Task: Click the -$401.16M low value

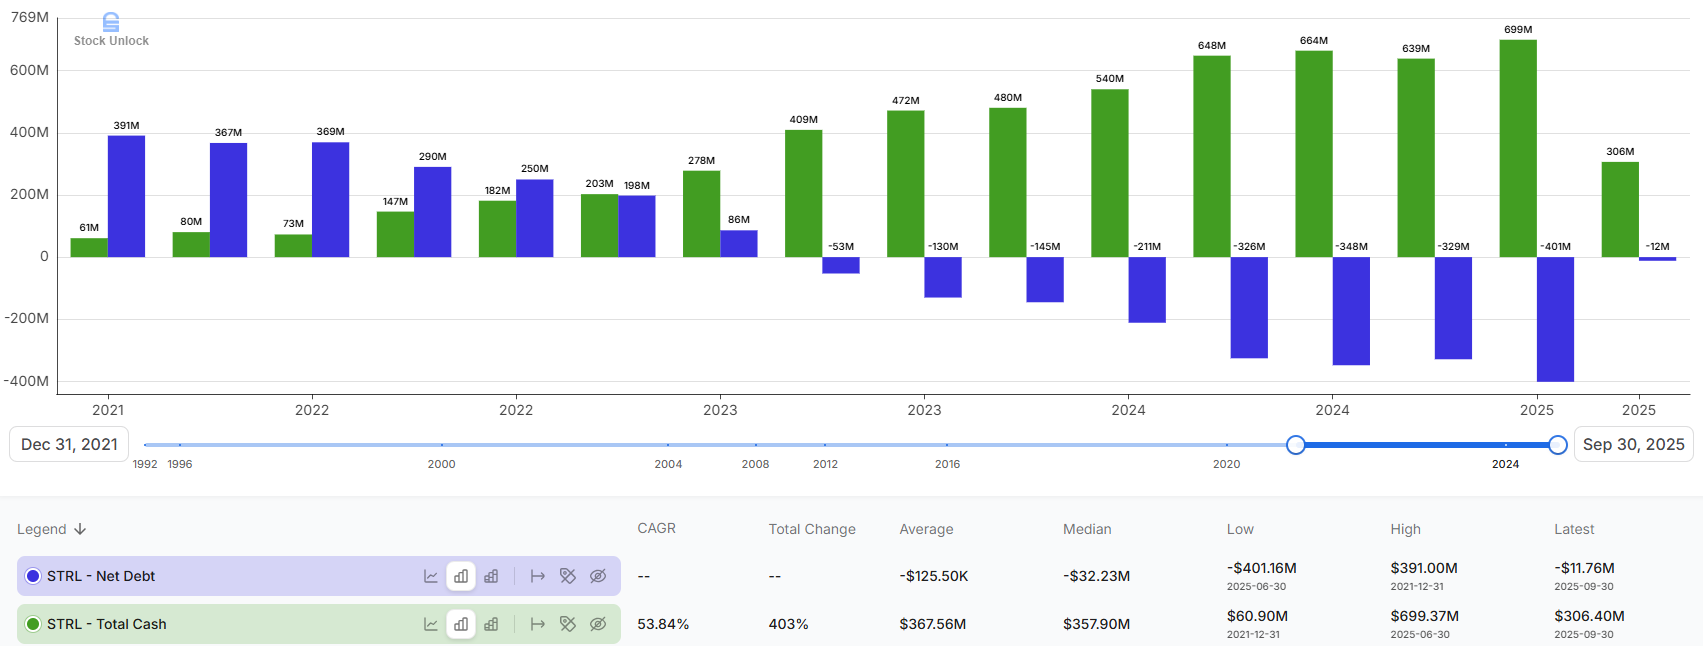Action: pyautogui.click(x=1262, y=568)
